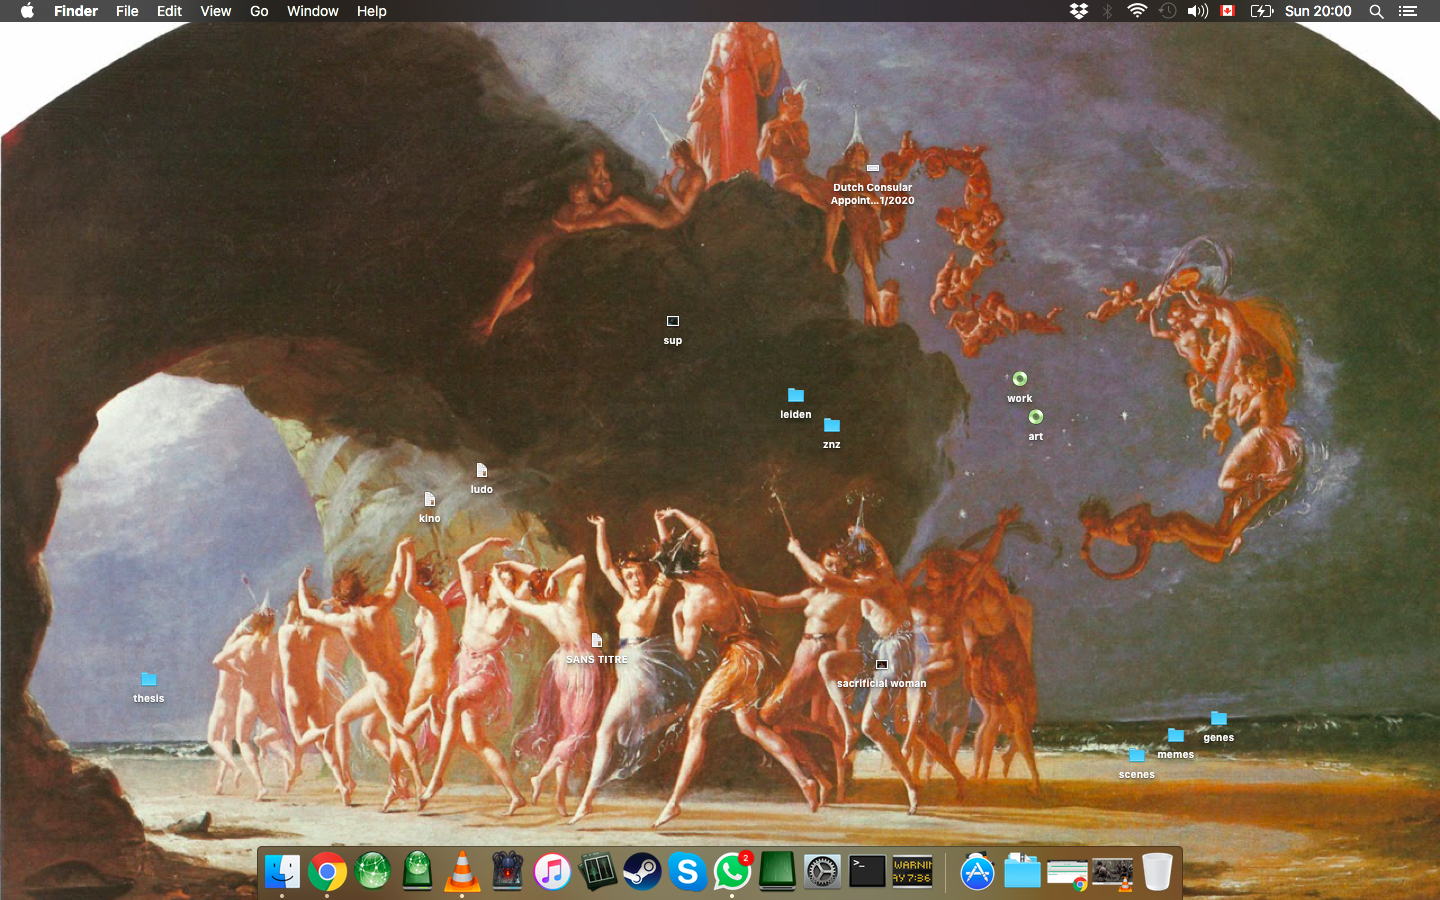Select the leiden folder on desktop

[796, 395]
